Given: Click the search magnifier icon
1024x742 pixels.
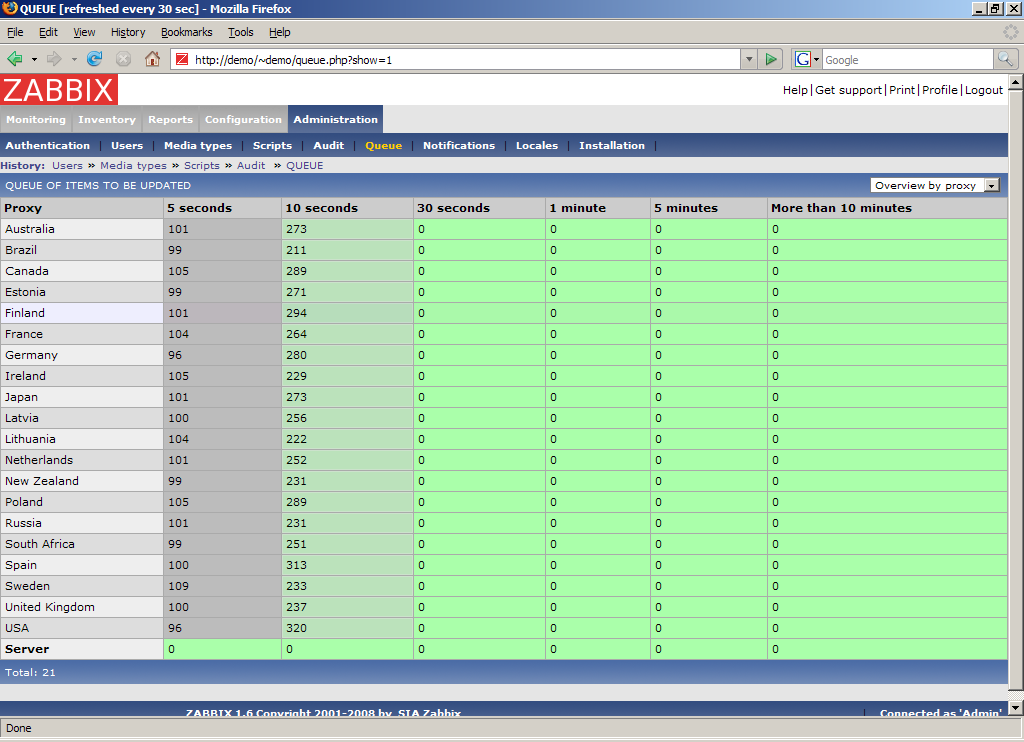Looking at the screenshot, I should [x=1005, y=59].
